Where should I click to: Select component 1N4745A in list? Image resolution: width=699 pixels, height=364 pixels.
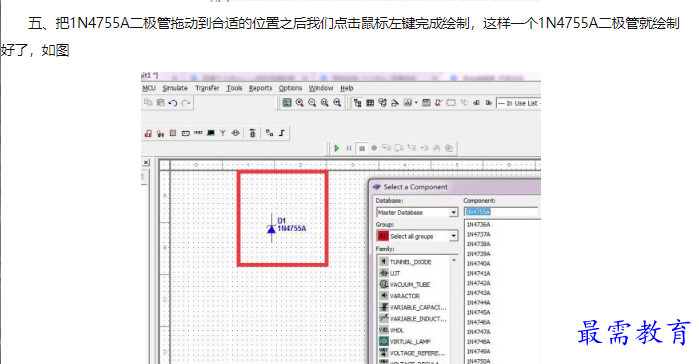point(478,313)
